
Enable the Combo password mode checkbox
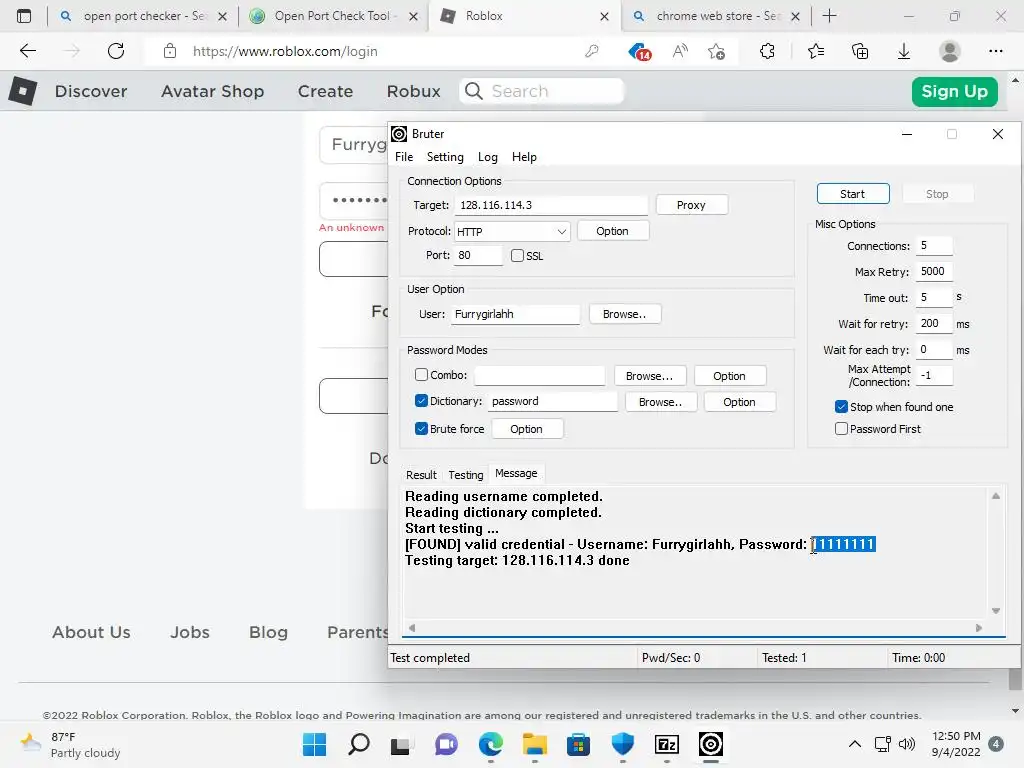[x=421, y=375]
